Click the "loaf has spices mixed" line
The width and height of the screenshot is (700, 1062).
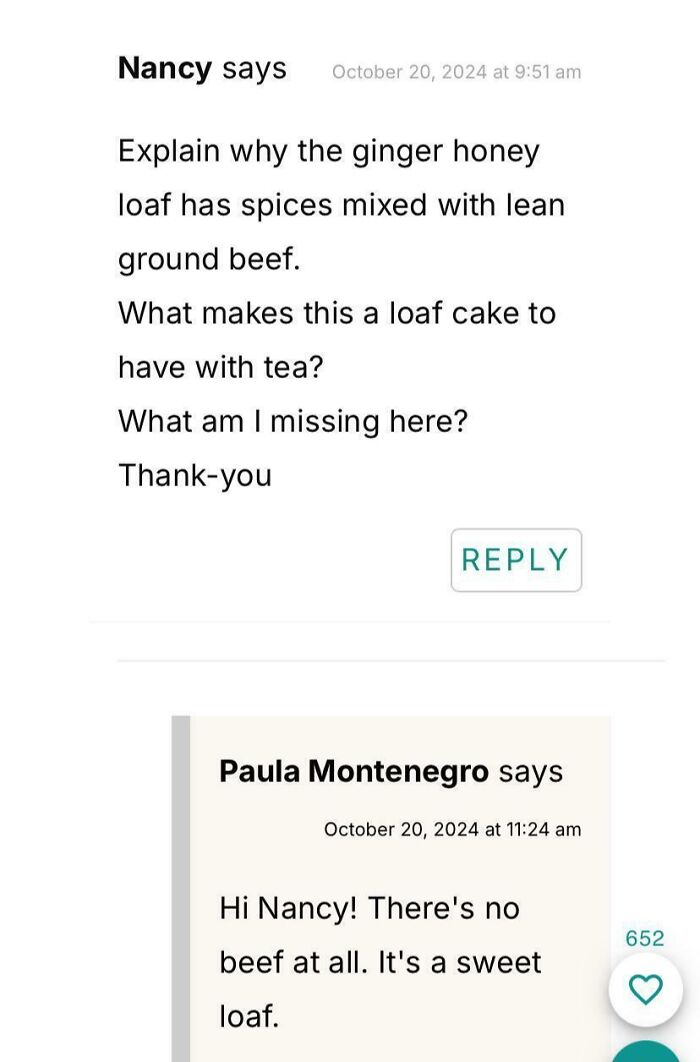tap(341, 205)
